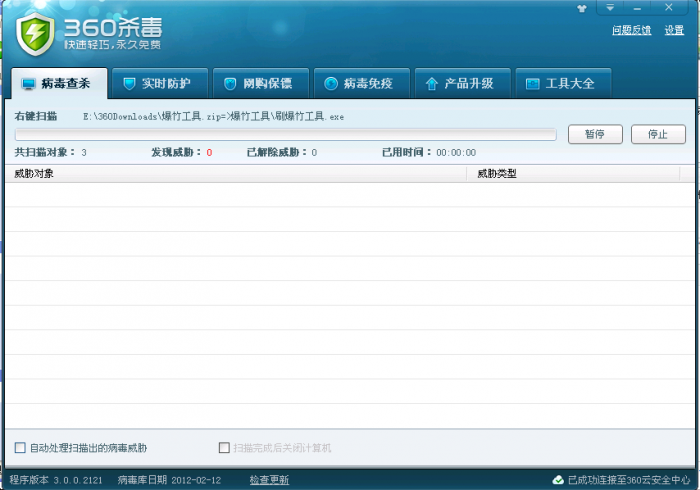Close the 360杀毒 window
This screenshot has width=700, height=490.
[668, 7]
